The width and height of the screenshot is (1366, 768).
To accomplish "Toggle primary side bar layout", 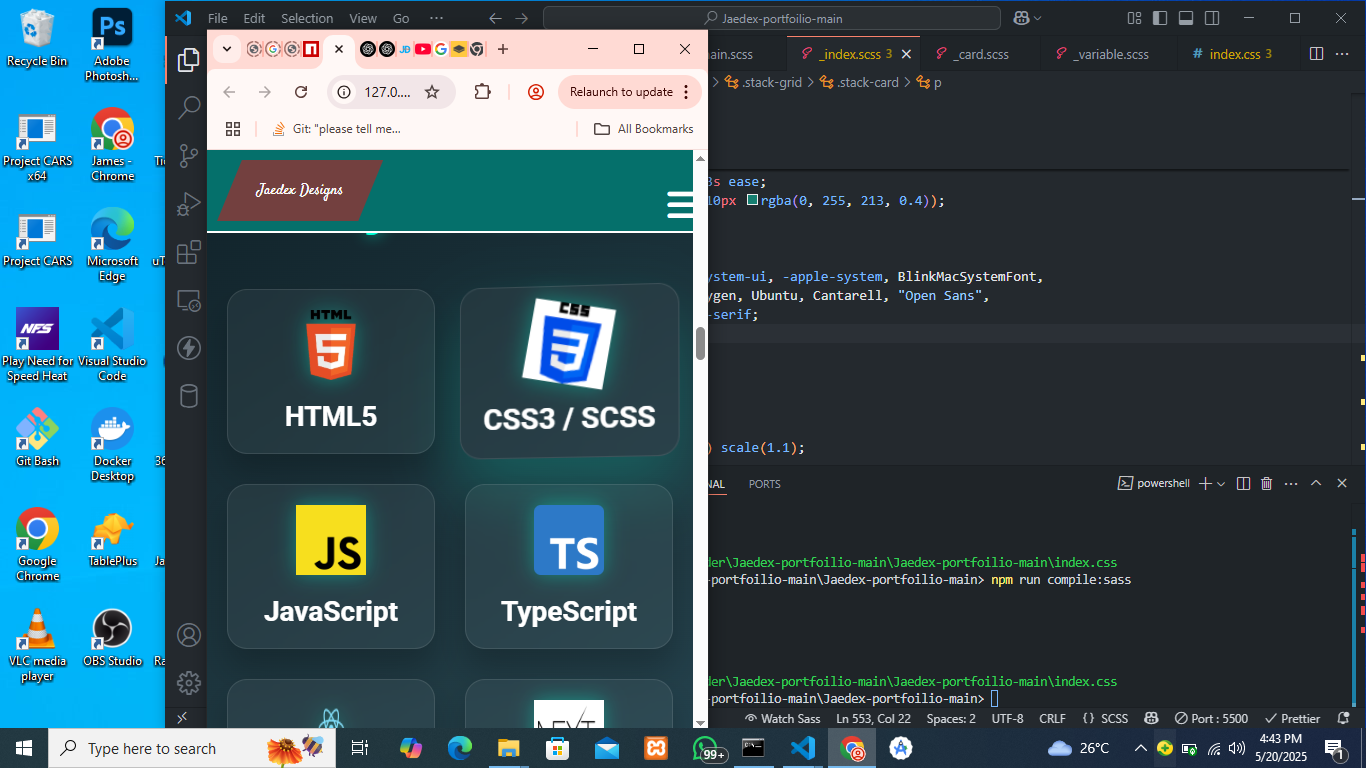I will (x=1160, y=18).
